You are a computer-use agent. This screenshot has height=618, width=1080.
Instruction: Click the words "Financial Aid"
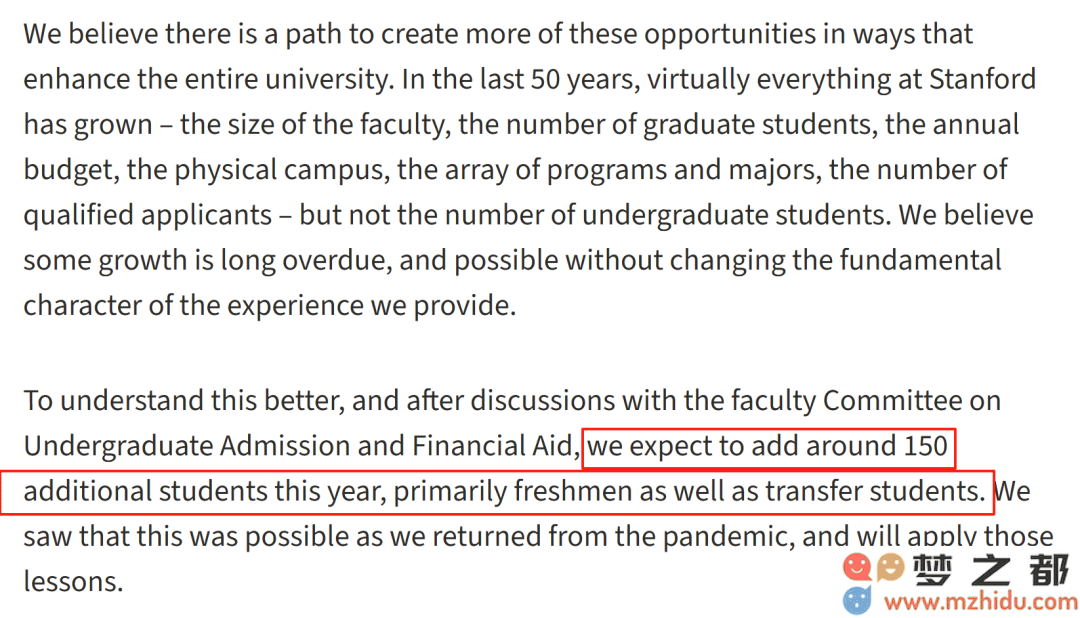(492, 446)
